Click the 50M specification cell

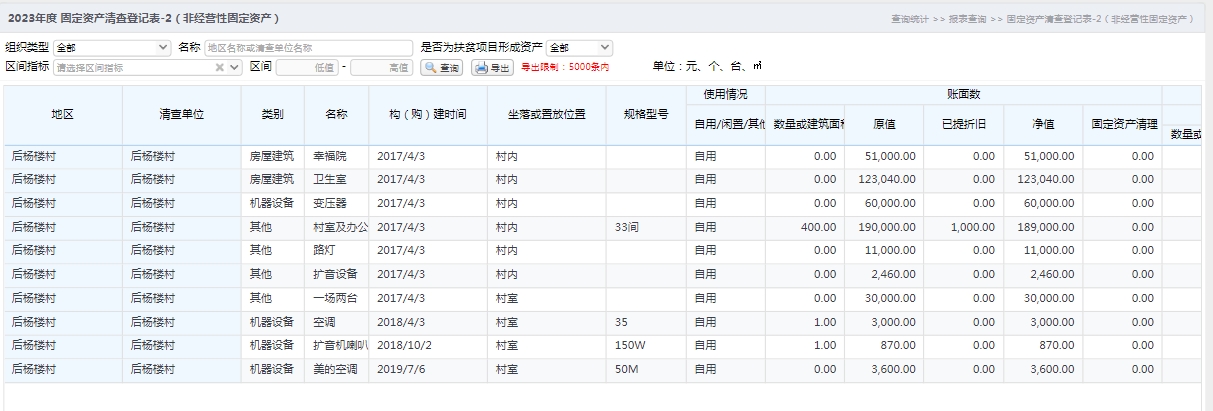645,369
